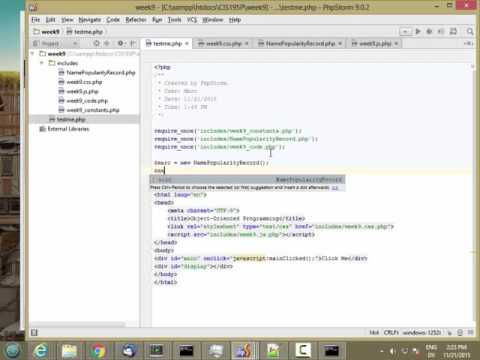This screenshot has width=480, height=360.
Task: Toggle tool window buttons in status bar
Action: [34, 332]
